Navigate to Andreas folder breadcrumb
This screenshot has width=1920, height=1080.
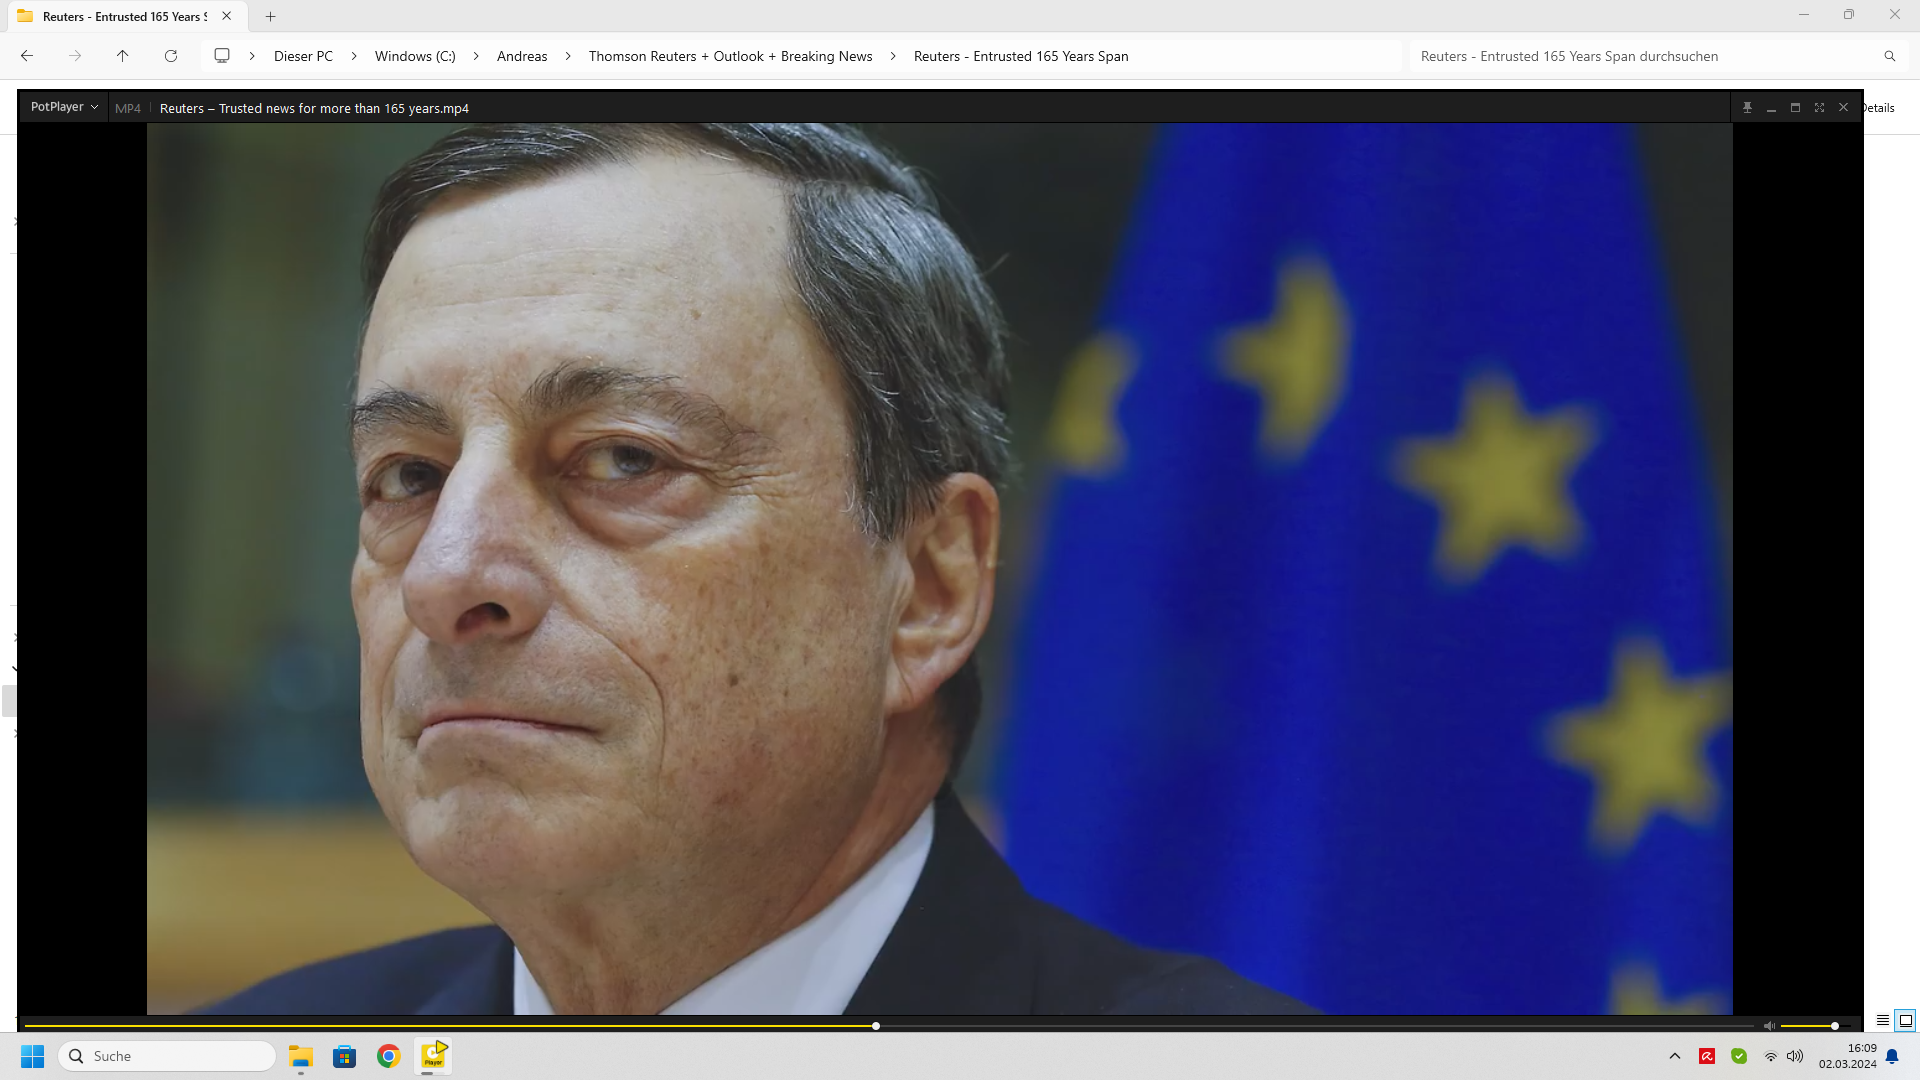(522, 56)
